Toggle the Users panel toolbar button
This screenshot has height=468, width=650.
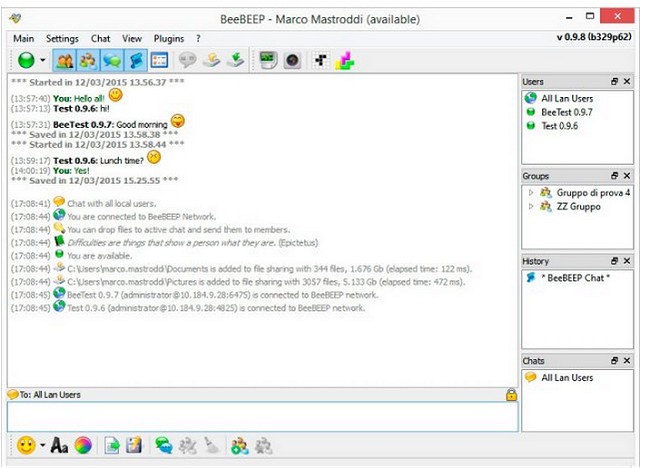point(64,61)
